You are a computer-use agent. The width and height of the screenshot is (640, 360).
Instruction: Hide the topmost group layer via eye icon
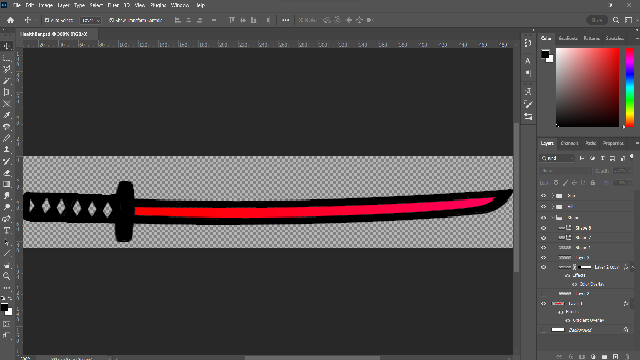tap(543, 196)
